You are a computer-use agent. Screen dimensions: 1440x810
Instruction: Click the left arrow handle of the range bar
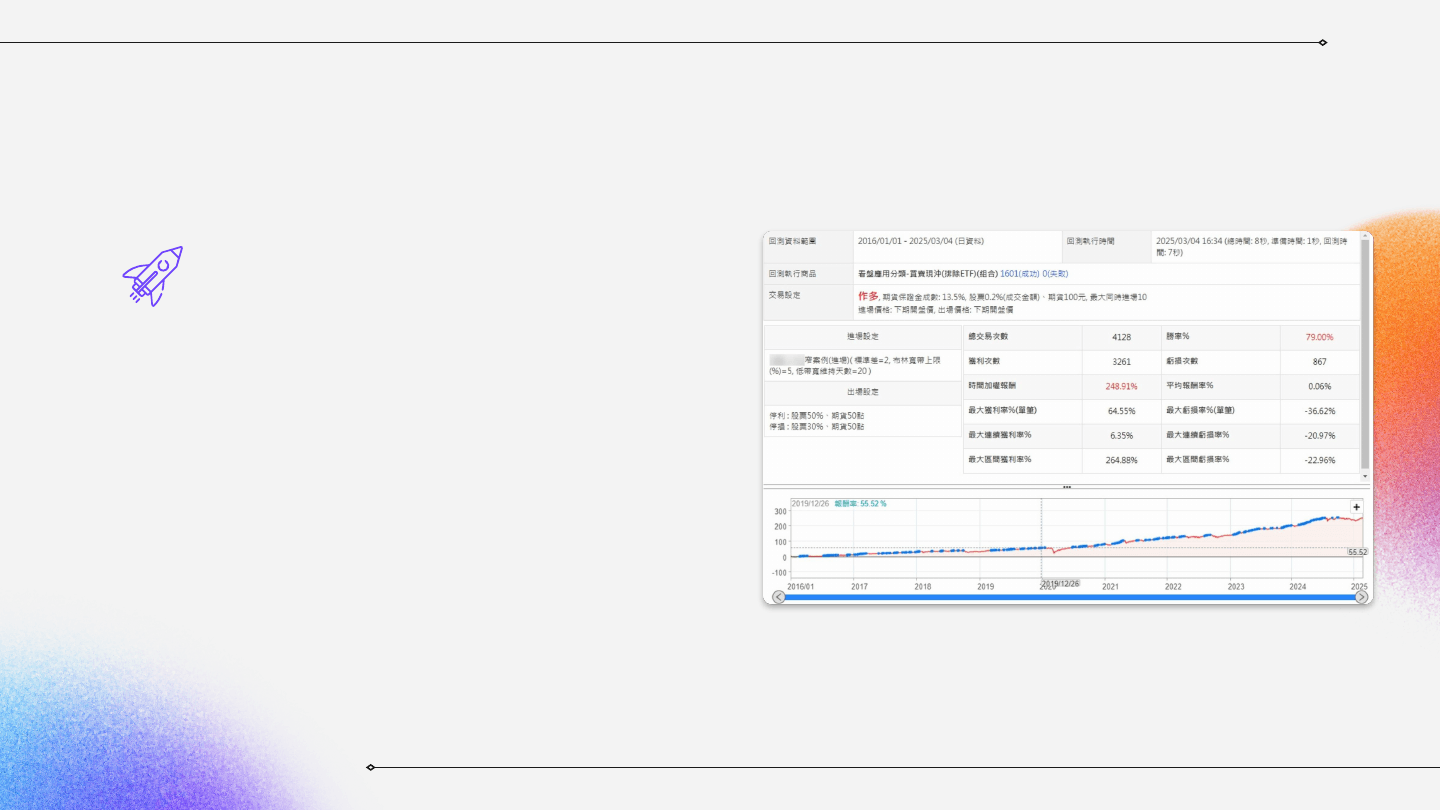[x=779, y=597]
